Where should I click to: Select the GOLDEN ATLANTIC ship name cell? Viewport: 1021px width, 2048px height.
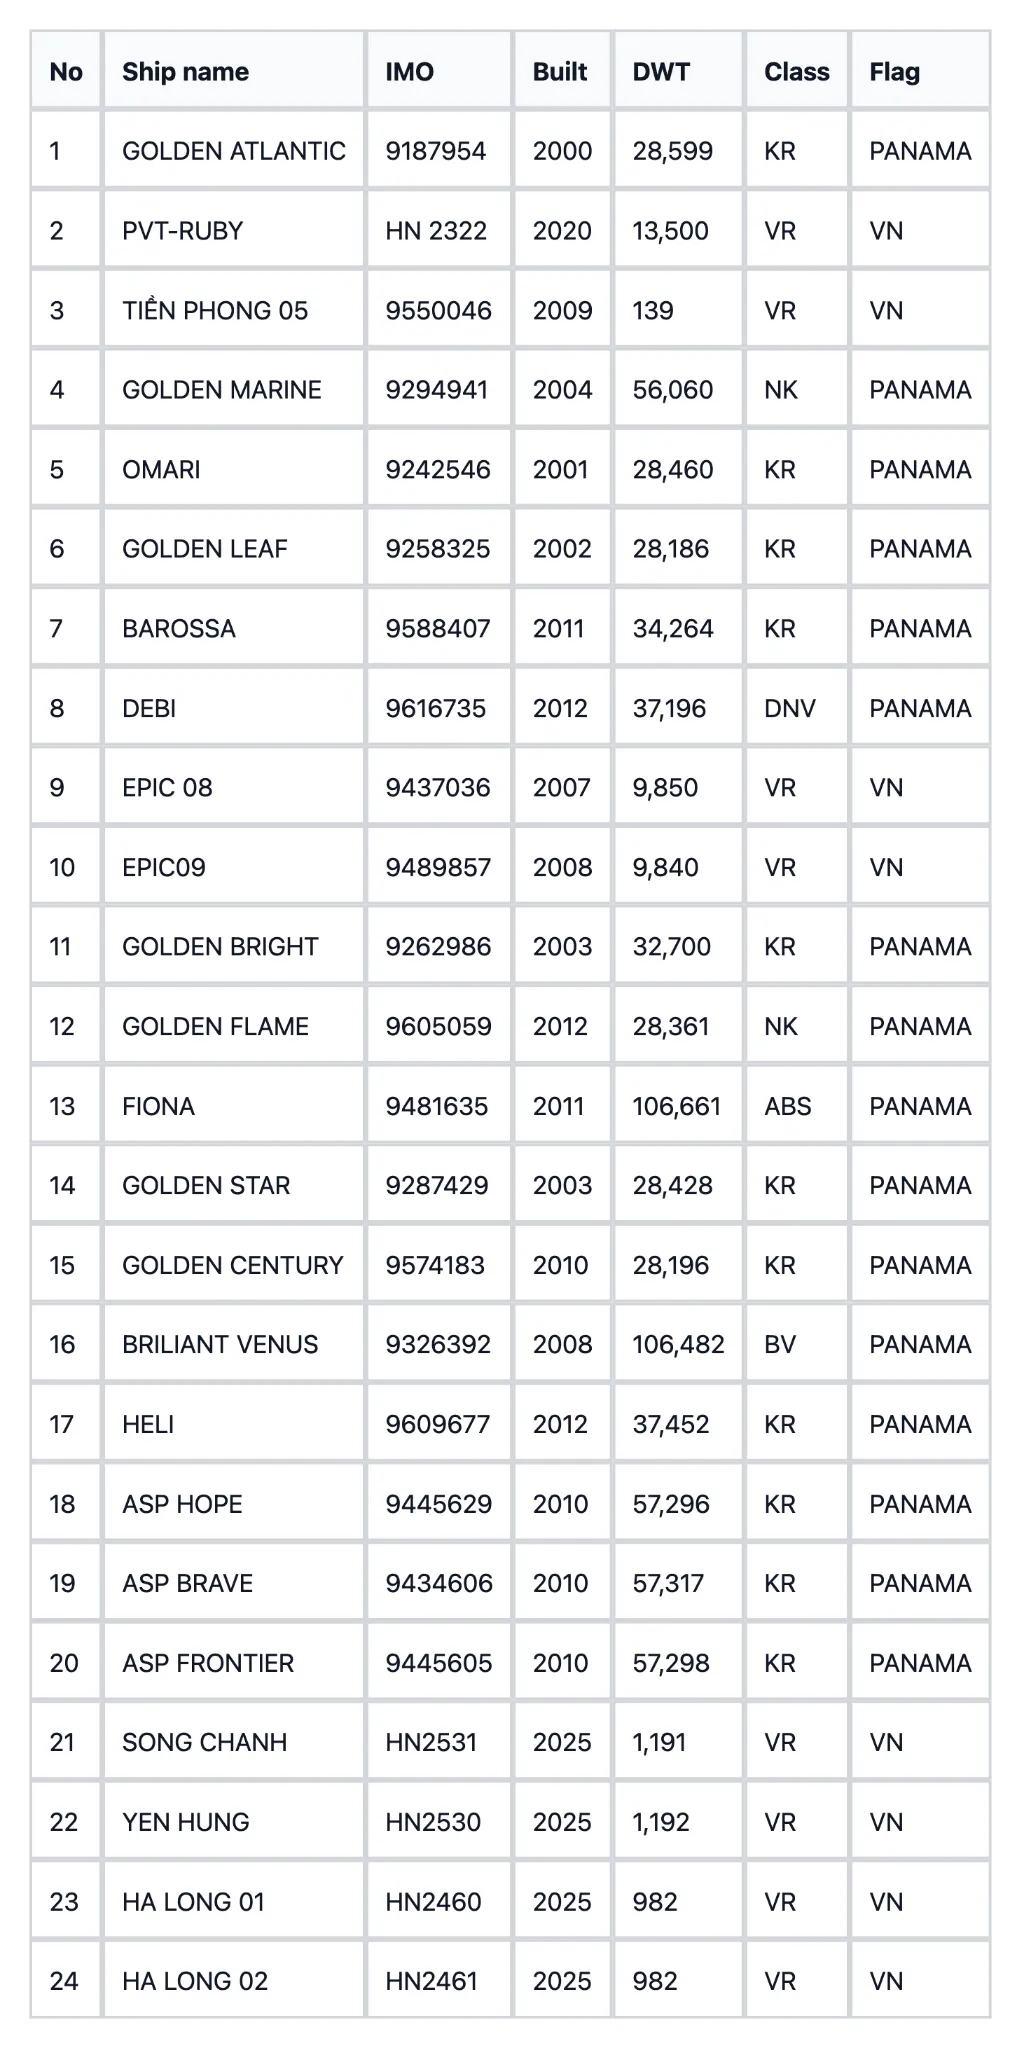click(233, 151)
